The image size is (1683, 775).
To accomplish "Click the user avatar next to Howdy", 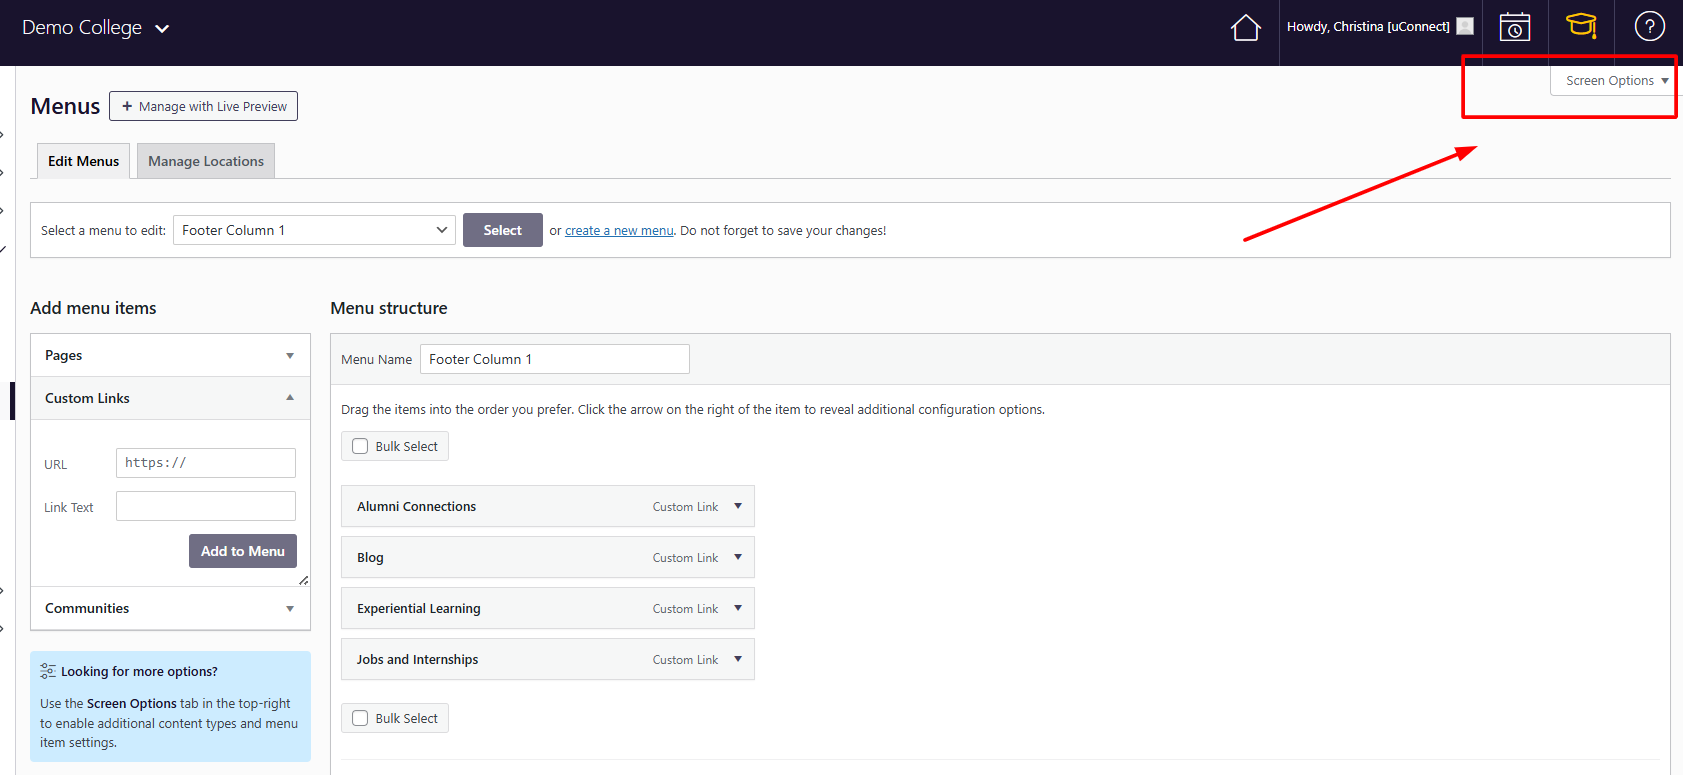I will pyautogui.click(x=1465, y=27).
